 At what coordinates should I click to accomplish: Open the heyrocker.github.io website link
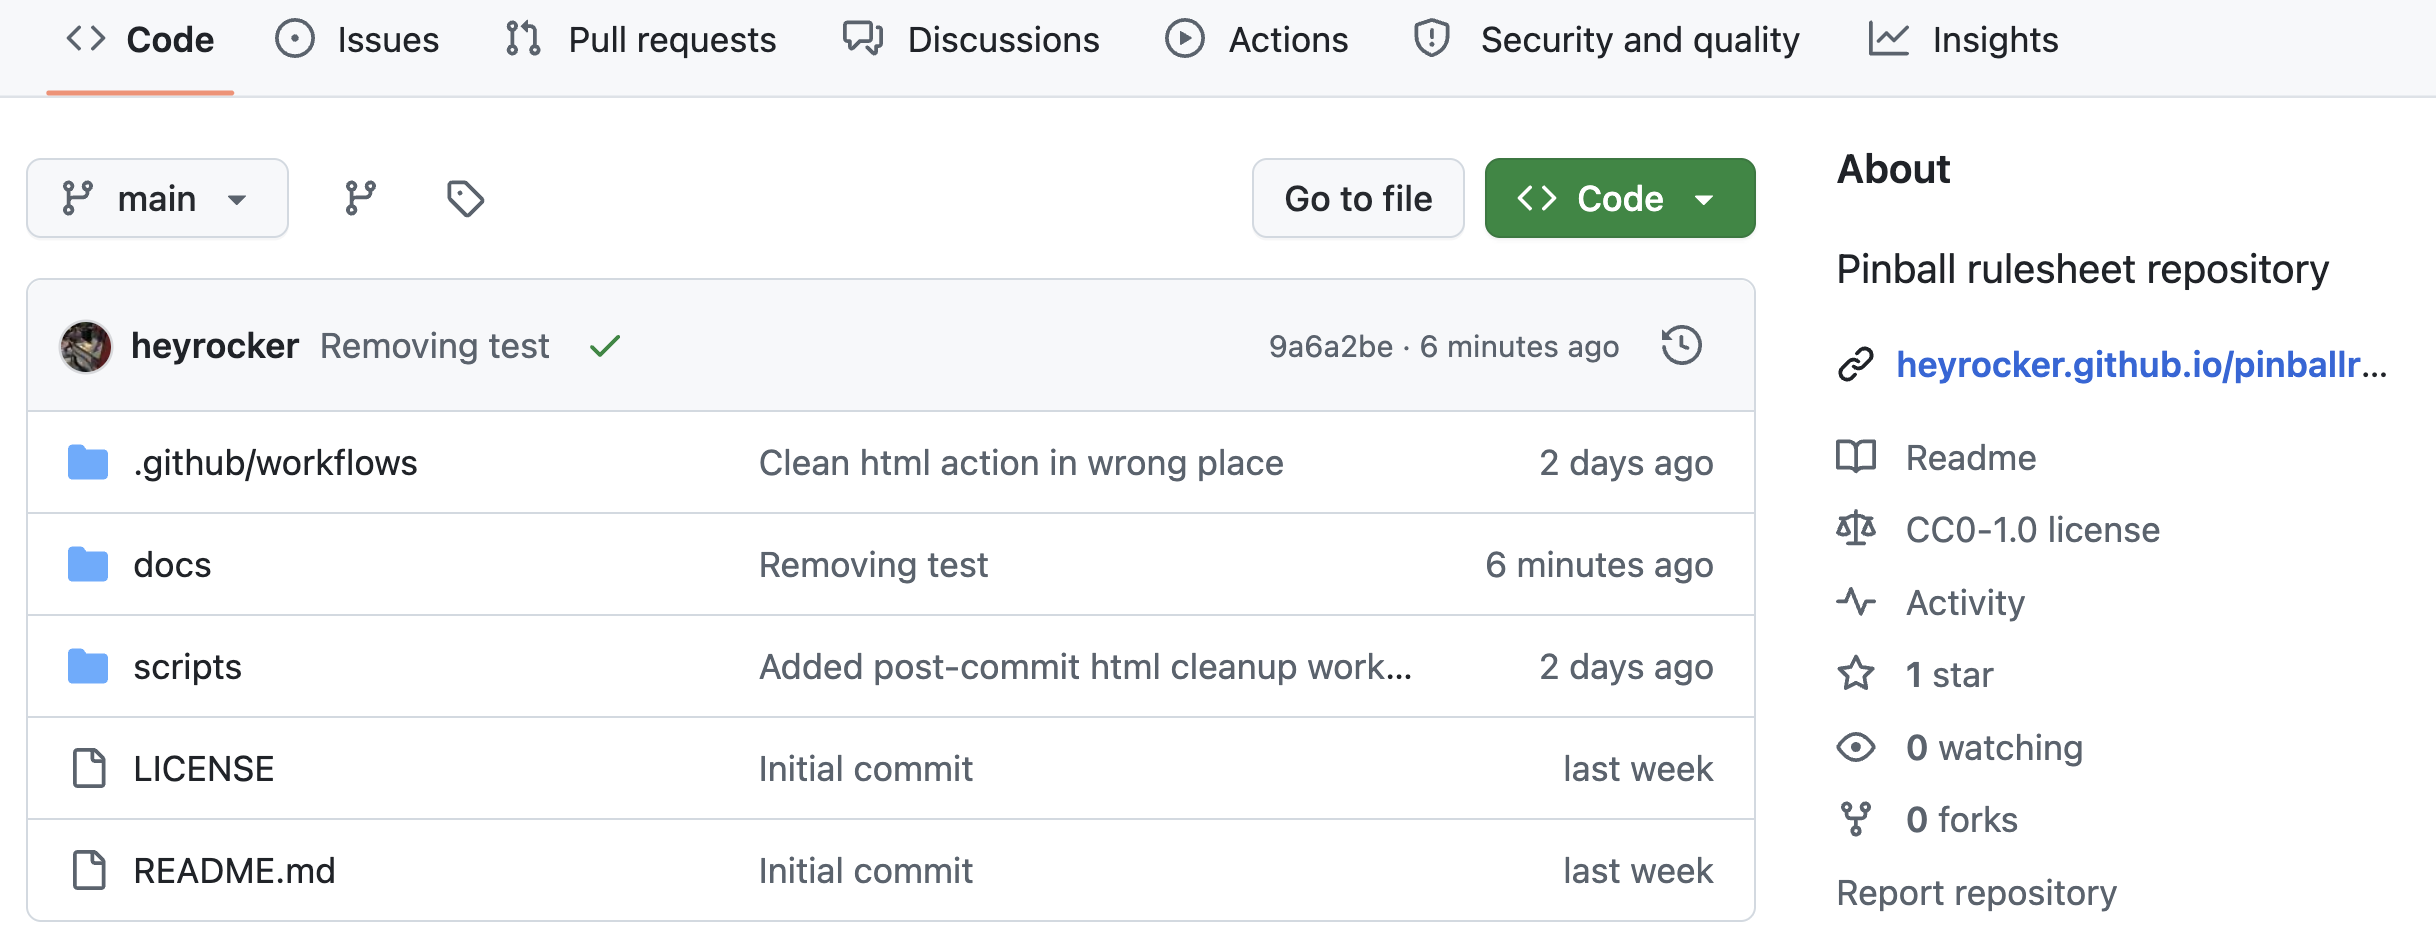[2141, 365]
